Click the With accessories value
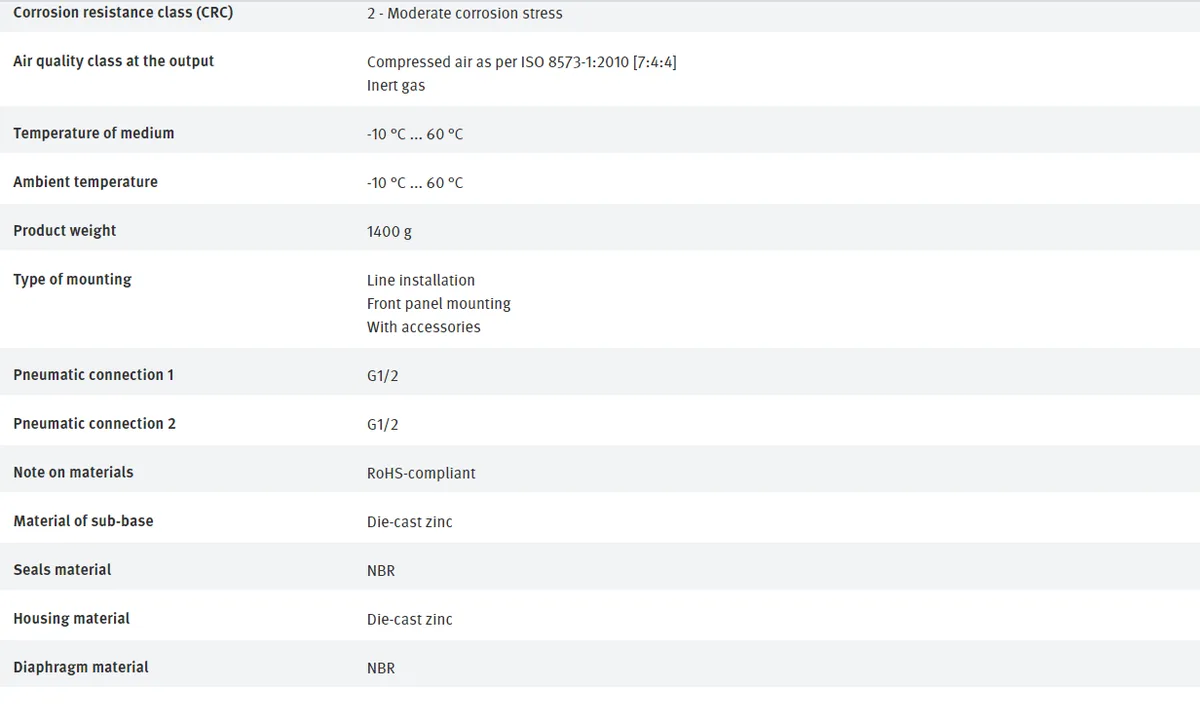 click(x=424, y=327)
